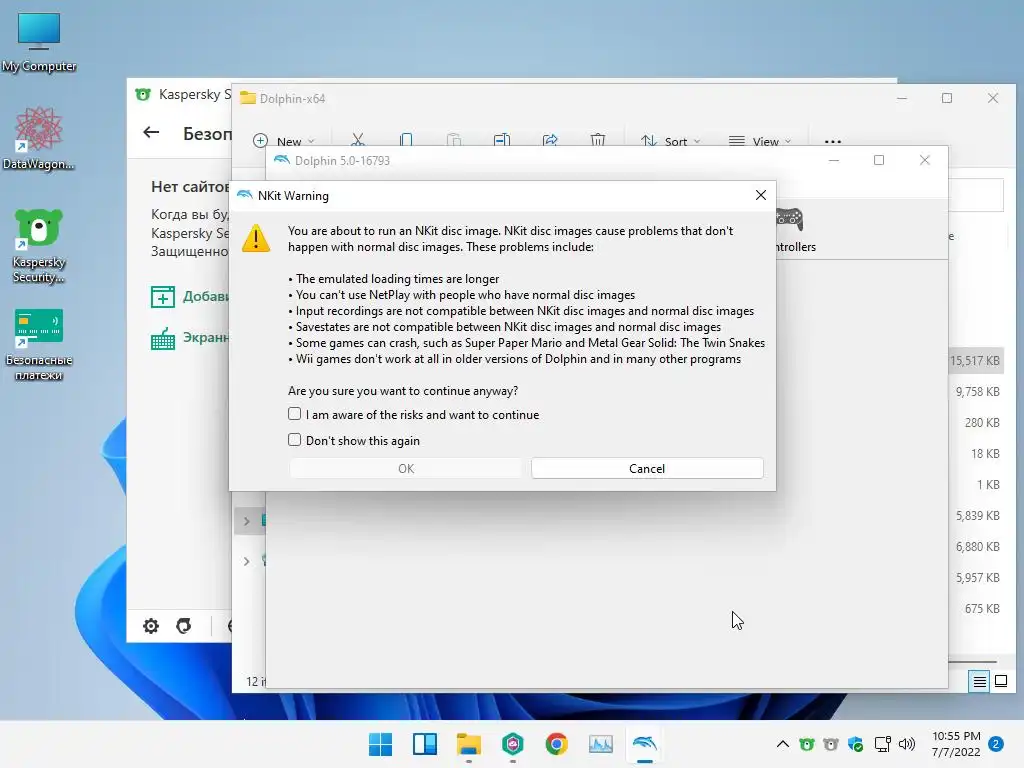Image resolution: width=1024 pixels, height=768 pixels.
Task: Open the DataWagon desktop shortcut
Action: click(x=39, y=138)
